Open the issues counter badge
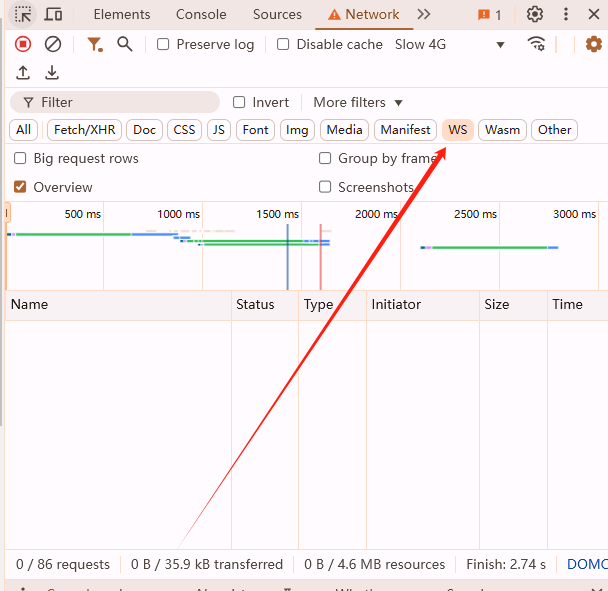This screenshot has height=591, width=608. [490, 15]
